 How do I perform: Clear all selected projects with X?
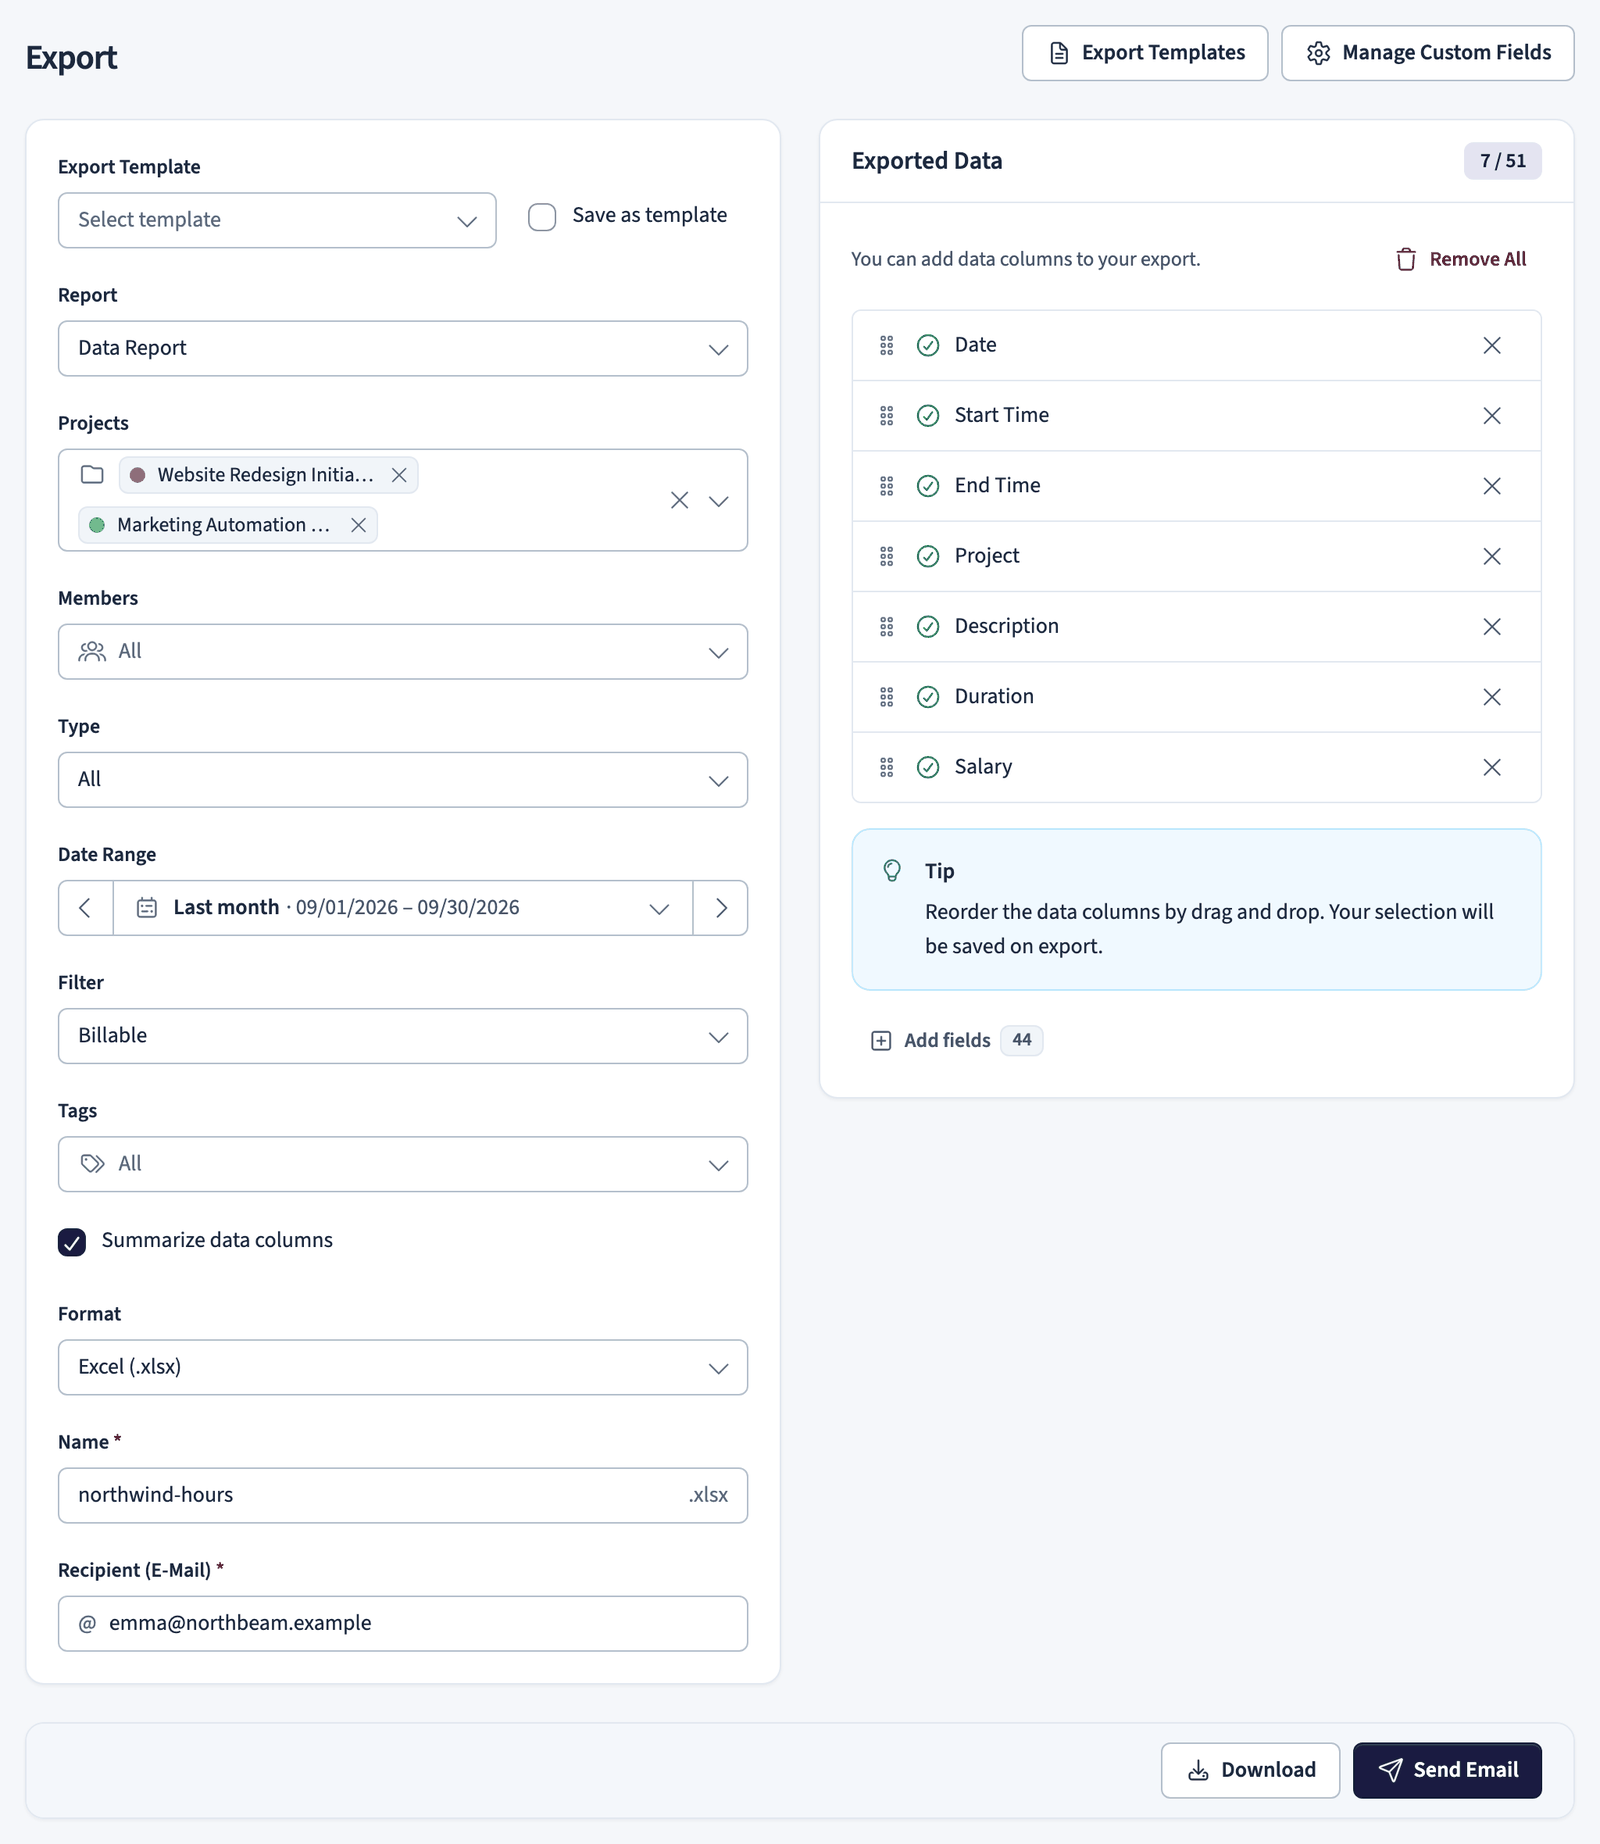pyautogui.click(x=679, y=500)
